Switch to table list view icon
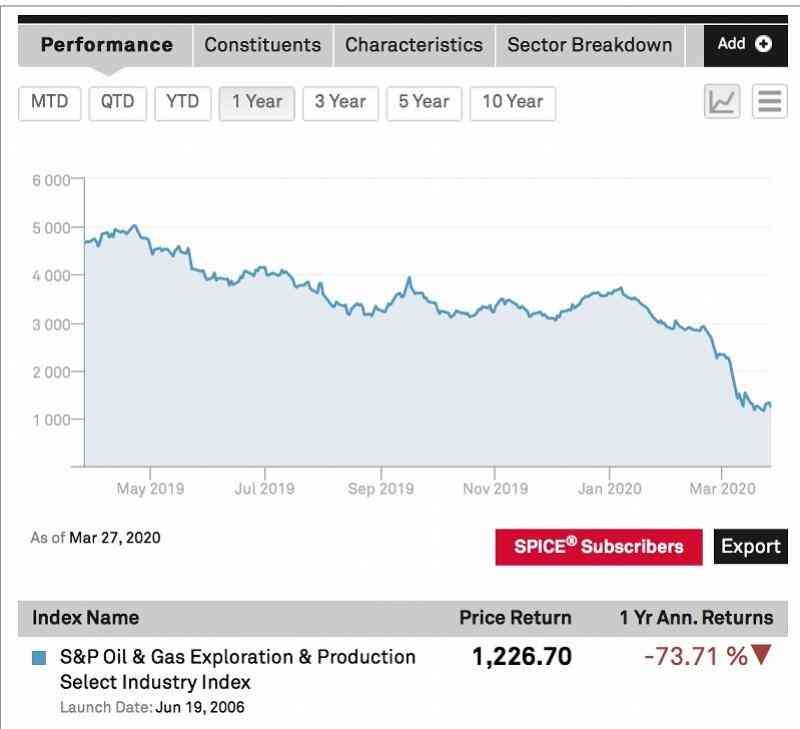The height and width of the screenshot is (729, 800). click(769, 101)
